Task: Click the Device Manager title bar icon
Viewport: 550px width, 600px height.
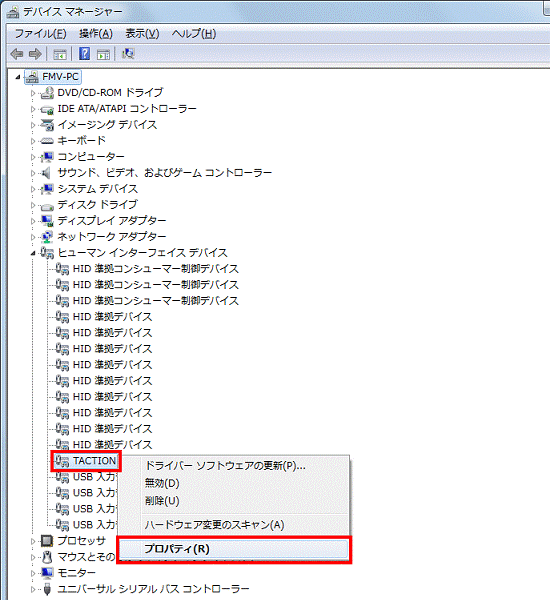Action: pos(13,12)
